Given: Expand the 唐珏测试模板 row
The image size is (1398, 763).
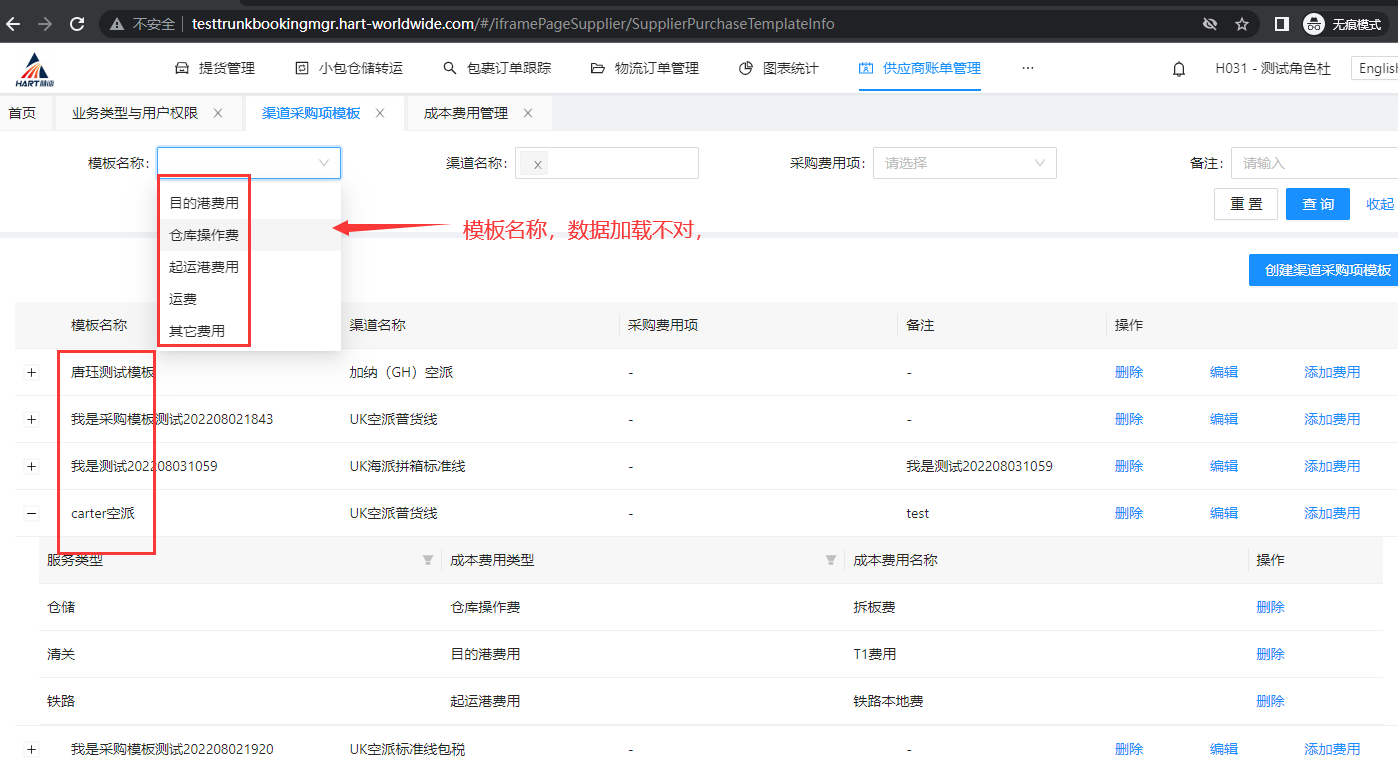Looking at the screenshot, I should (x=31, y=372).
